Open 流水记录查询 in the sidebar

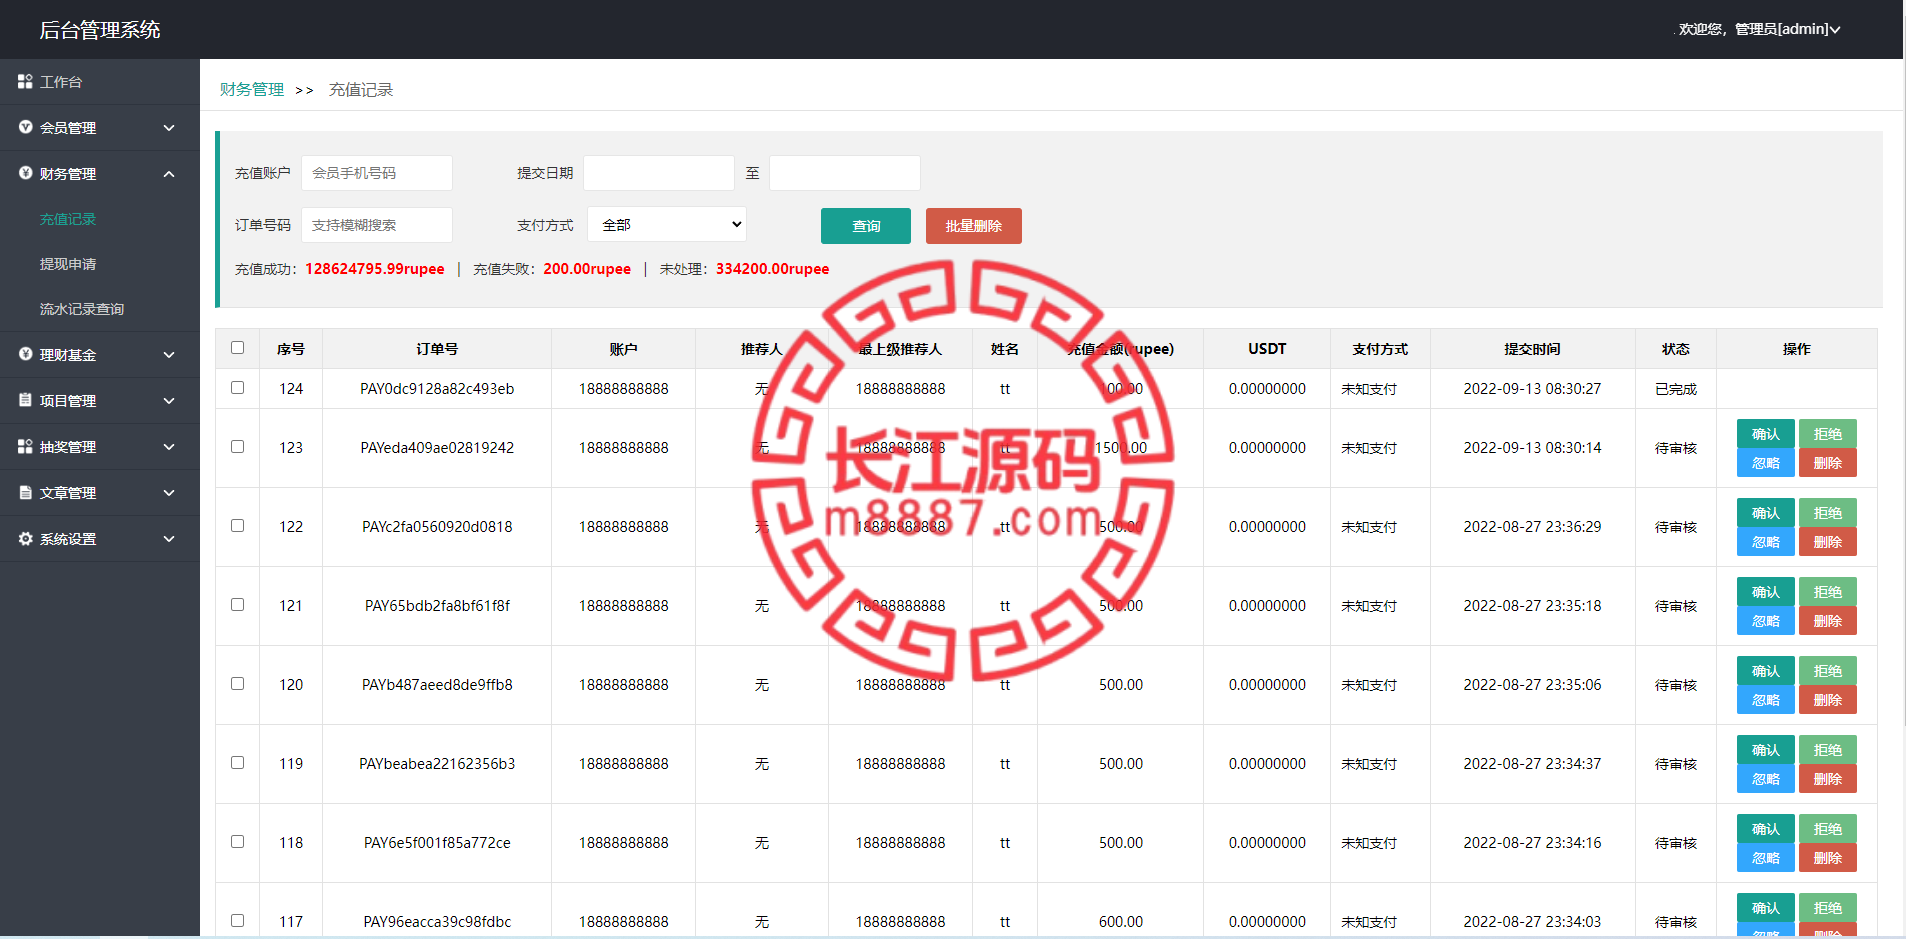[82, 309]
